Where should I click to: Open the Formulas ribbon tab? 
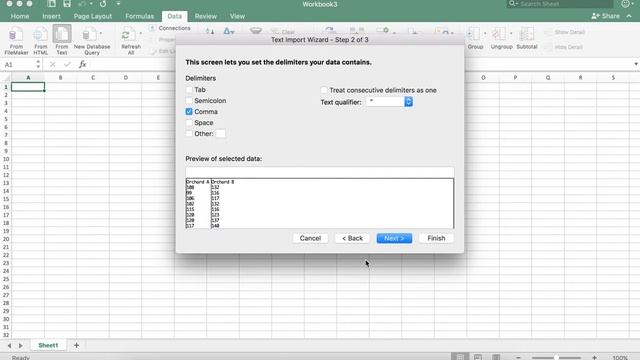[140, 16]
